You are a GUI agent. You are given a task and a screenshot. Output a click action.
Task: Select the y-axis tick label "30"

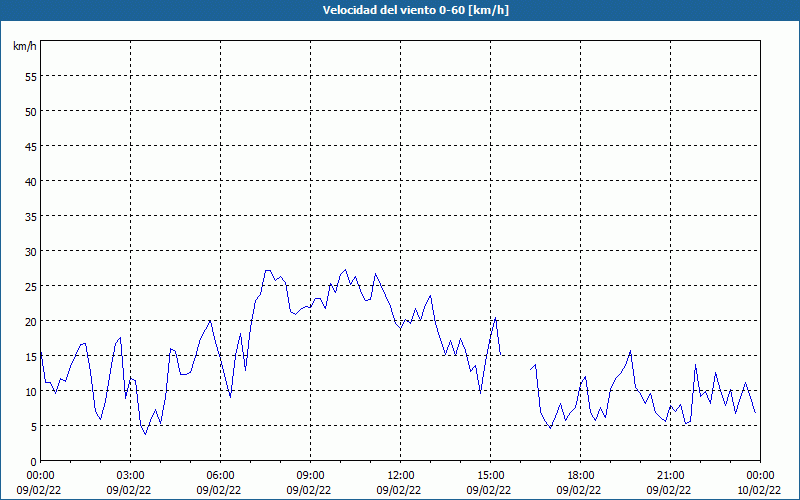coord(31,252)
